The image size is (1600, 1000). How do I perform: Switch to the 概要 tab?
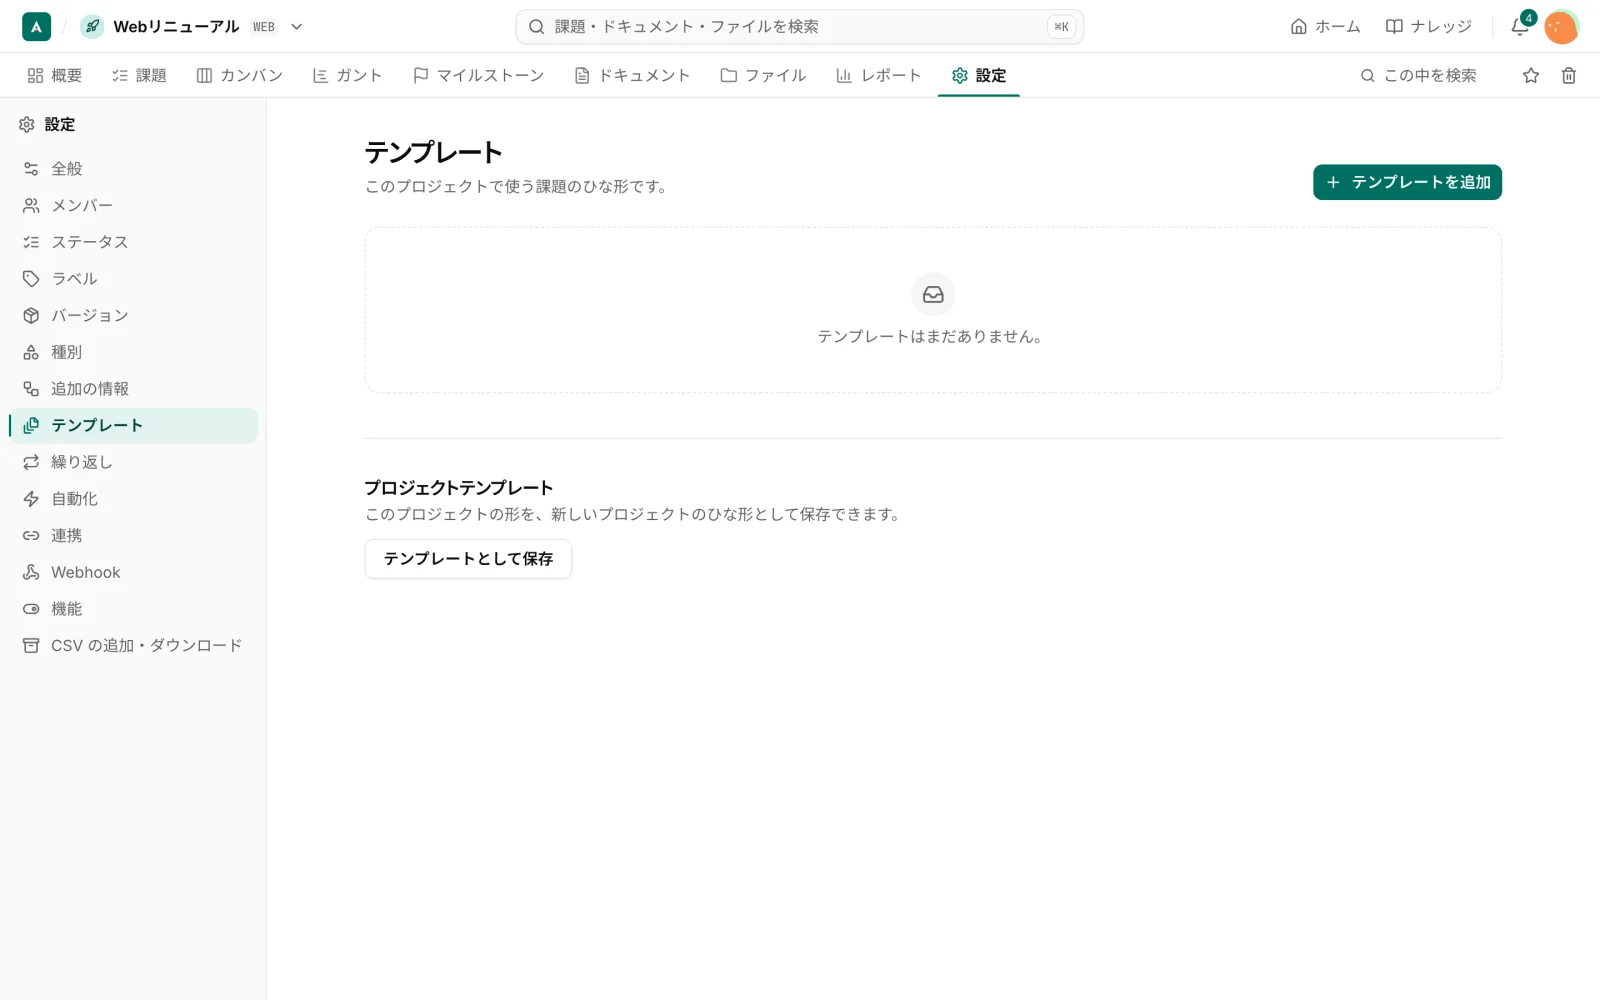tap(55, 75)
